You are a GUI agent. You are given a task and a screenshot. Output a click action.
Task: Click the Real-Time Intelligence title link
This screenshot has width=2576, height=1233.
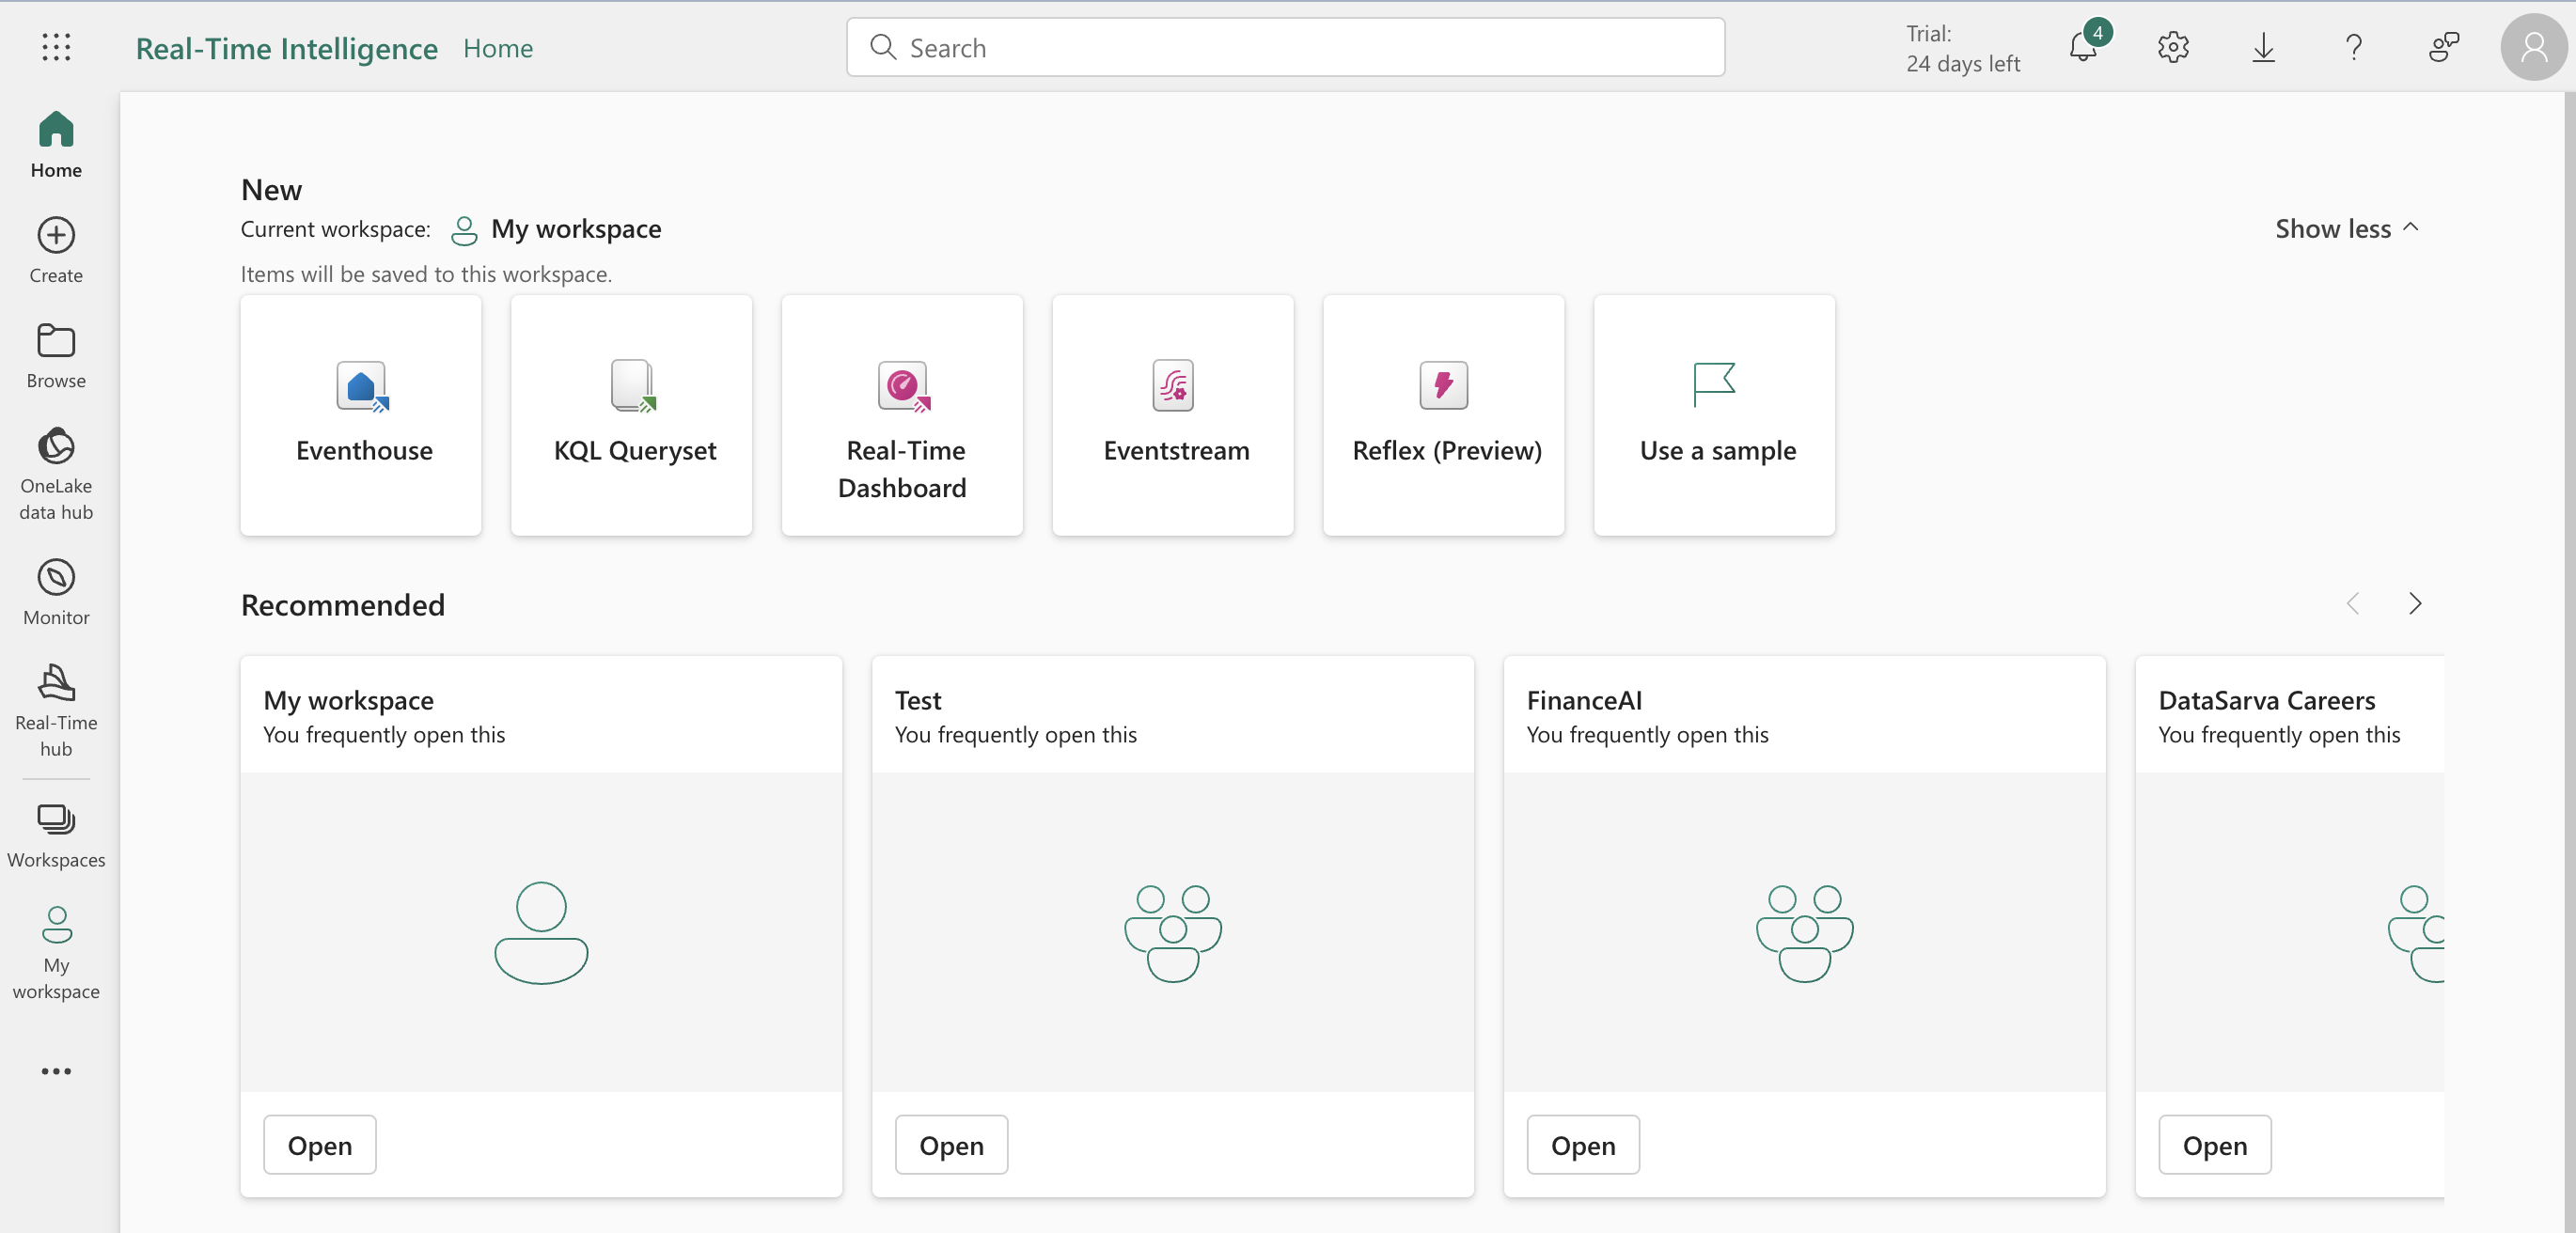coord(287,47)
